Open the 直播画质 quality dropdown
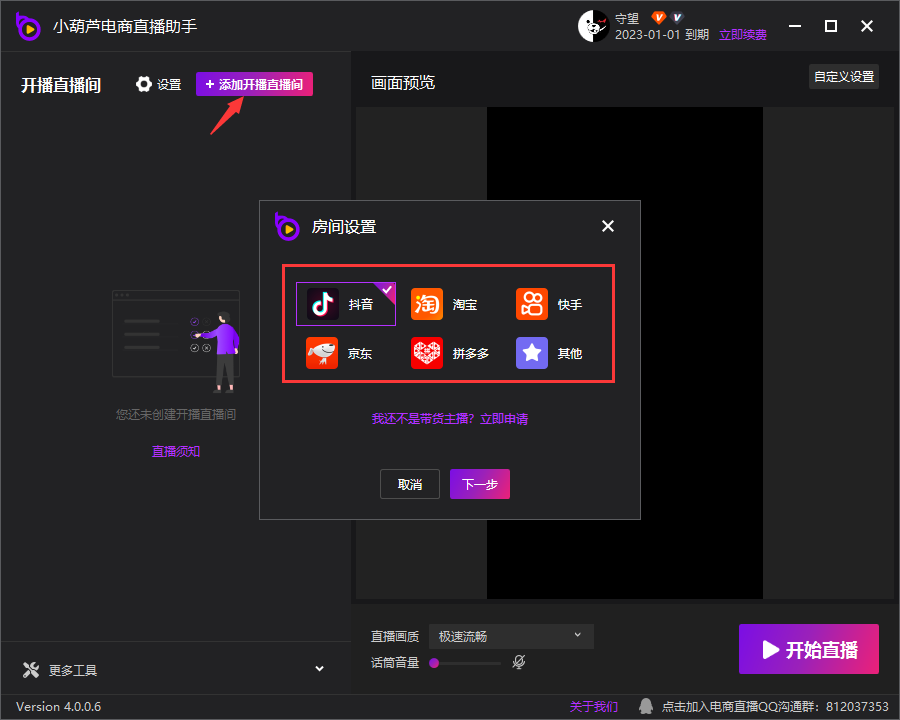This screenshot has width=900, height=720. (511, 636)
